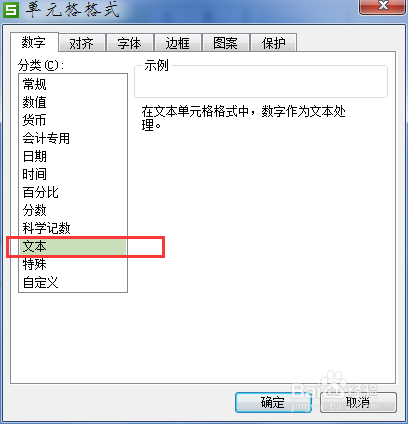This screenshot has width=408, height=424.
Task: Switch to the 边框 tab
Action: (178, 43)
